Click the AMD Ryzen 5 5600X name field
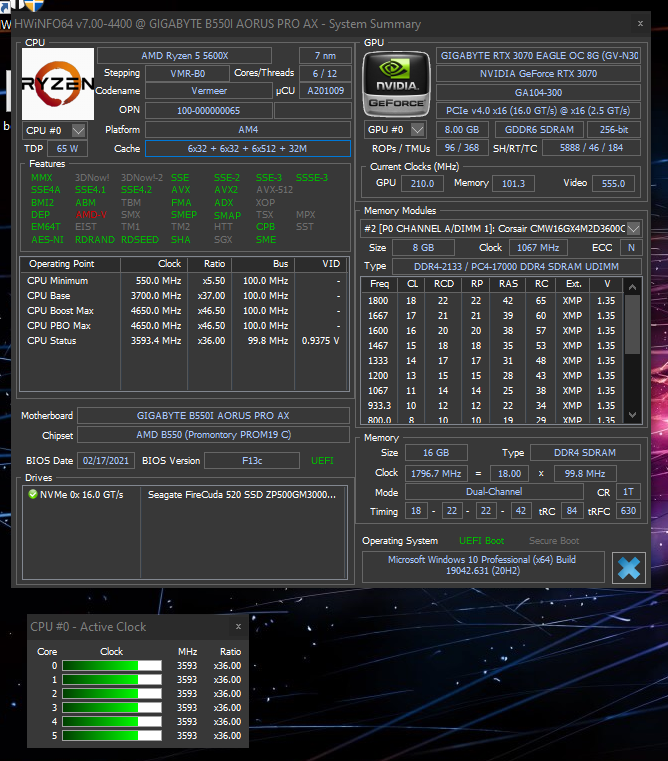Screen dimensions: 668x761 (x=184, y=55)
